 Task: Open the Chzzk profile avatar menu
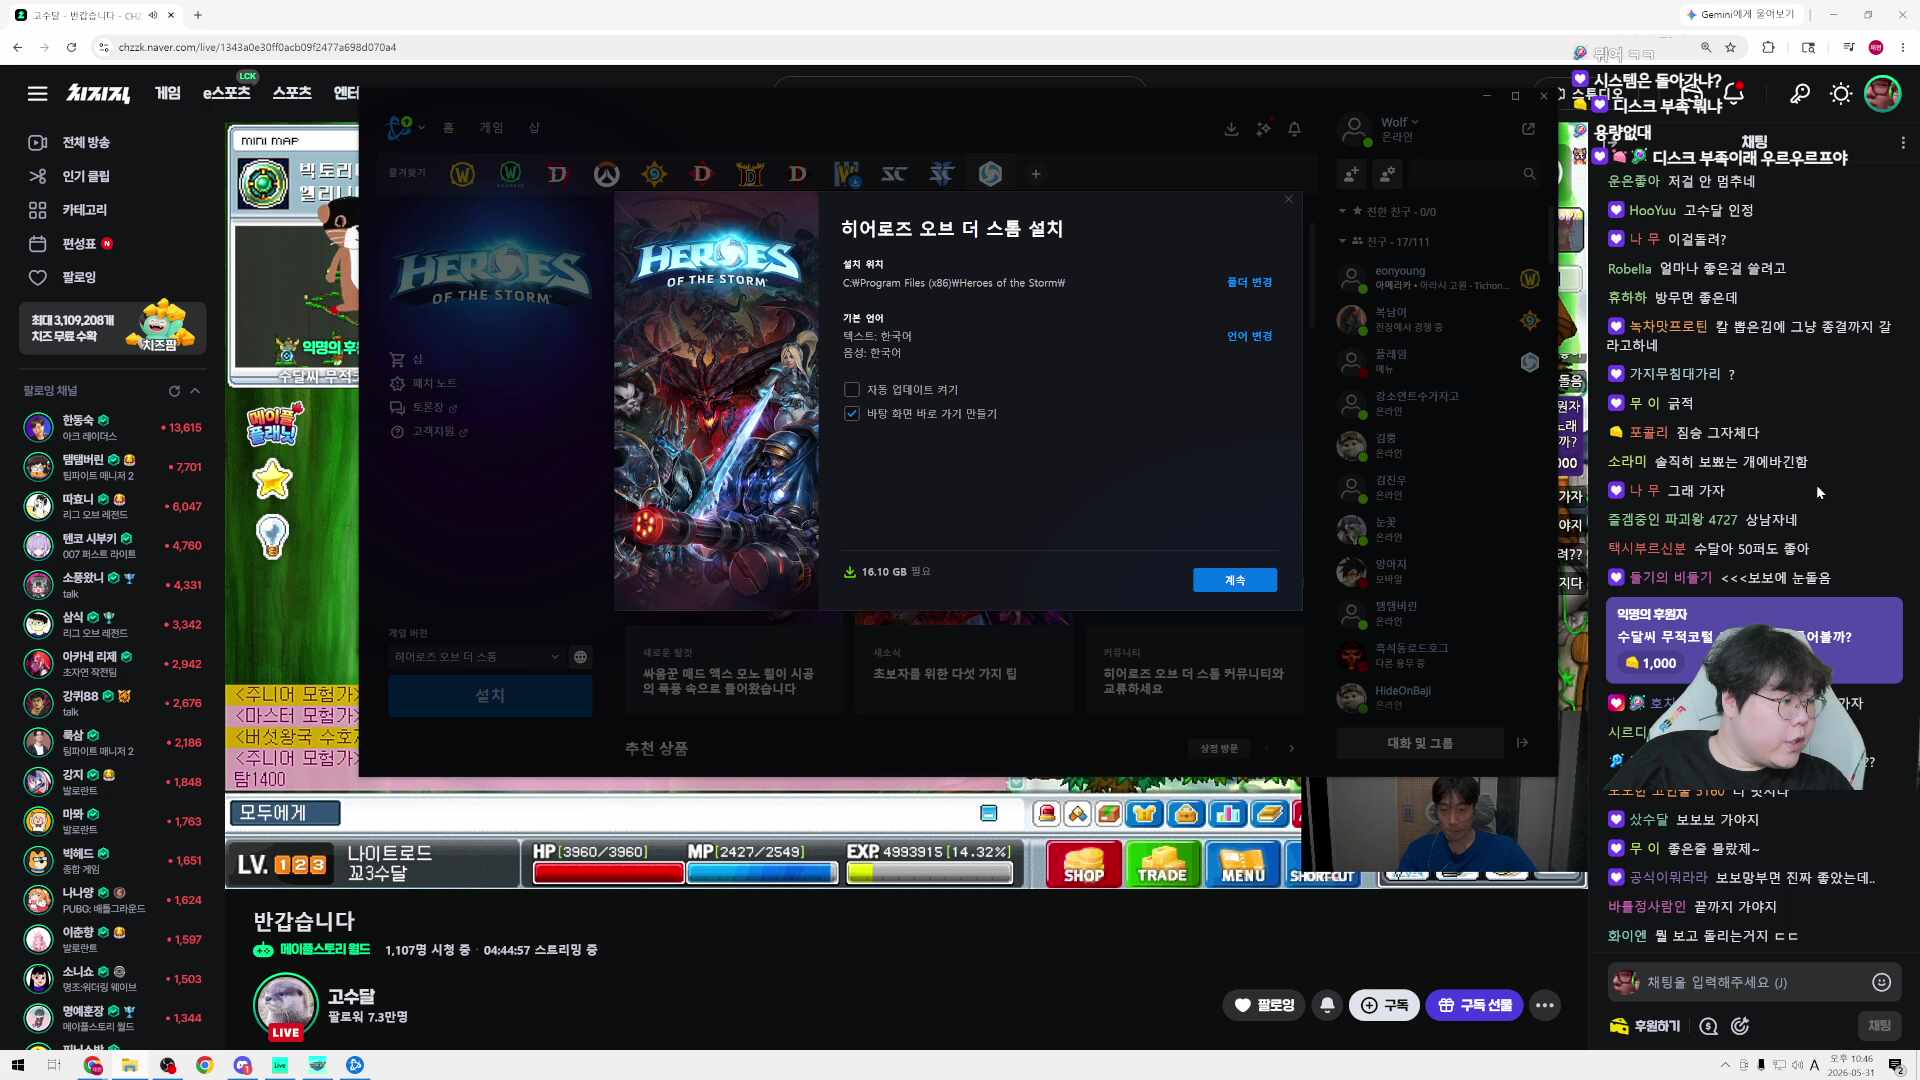(x=1882, y=93)
